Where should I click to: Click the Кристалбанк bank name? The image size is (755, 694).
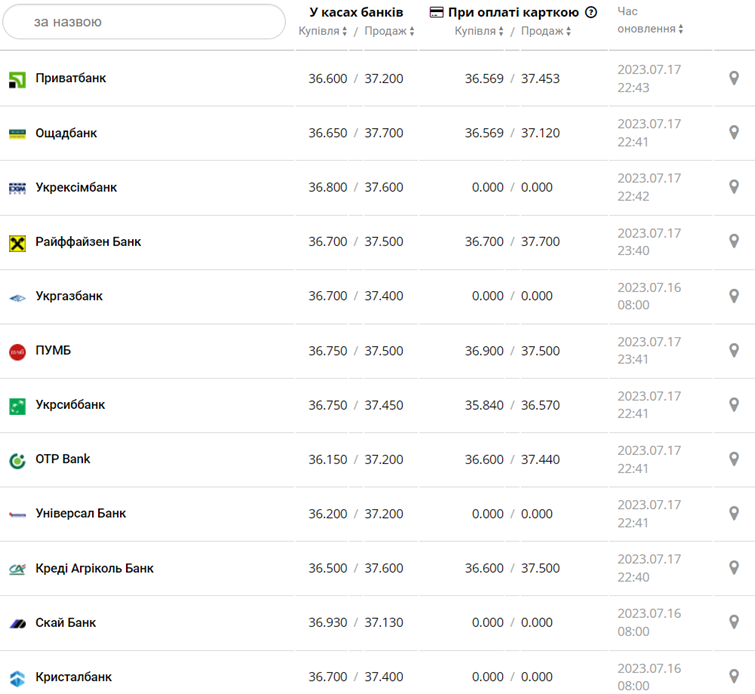tap(73, 677)
